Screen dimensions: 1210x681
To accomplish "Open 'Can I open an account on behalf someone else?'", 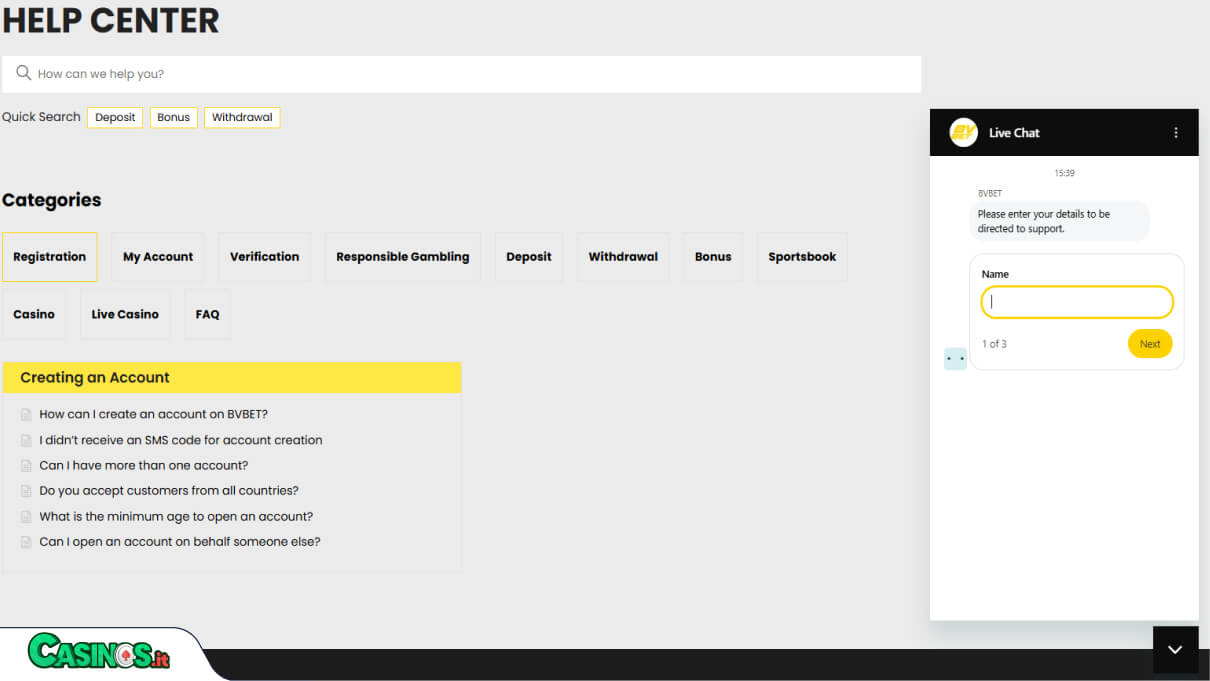I will point(180,542).
